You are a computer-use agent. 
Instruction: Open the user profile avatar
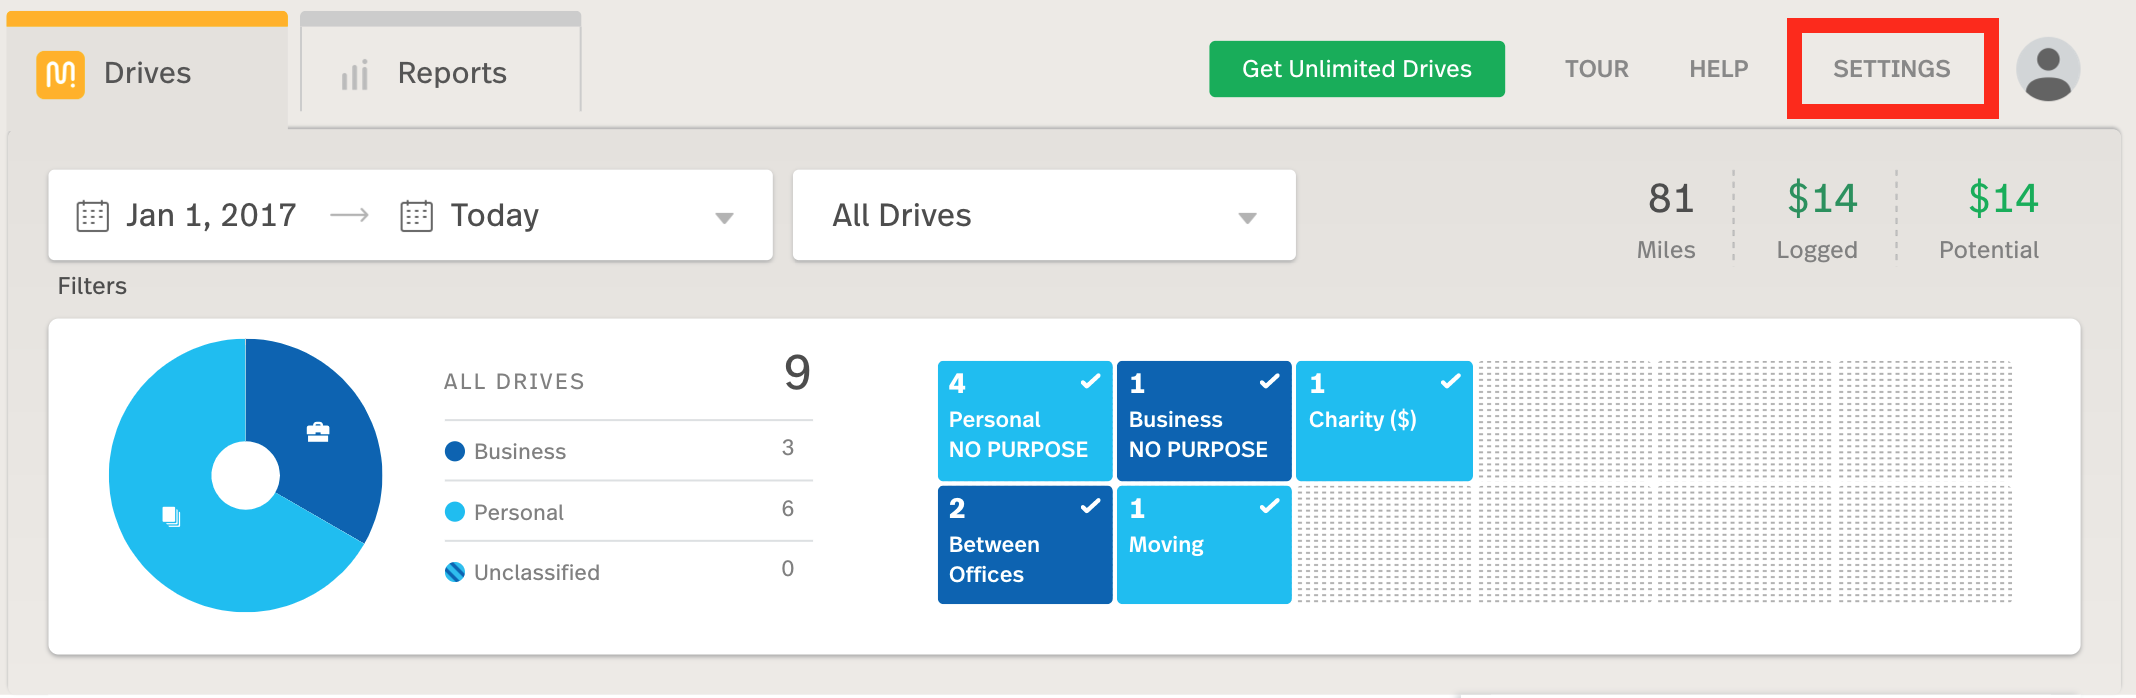coord(2048,69)
